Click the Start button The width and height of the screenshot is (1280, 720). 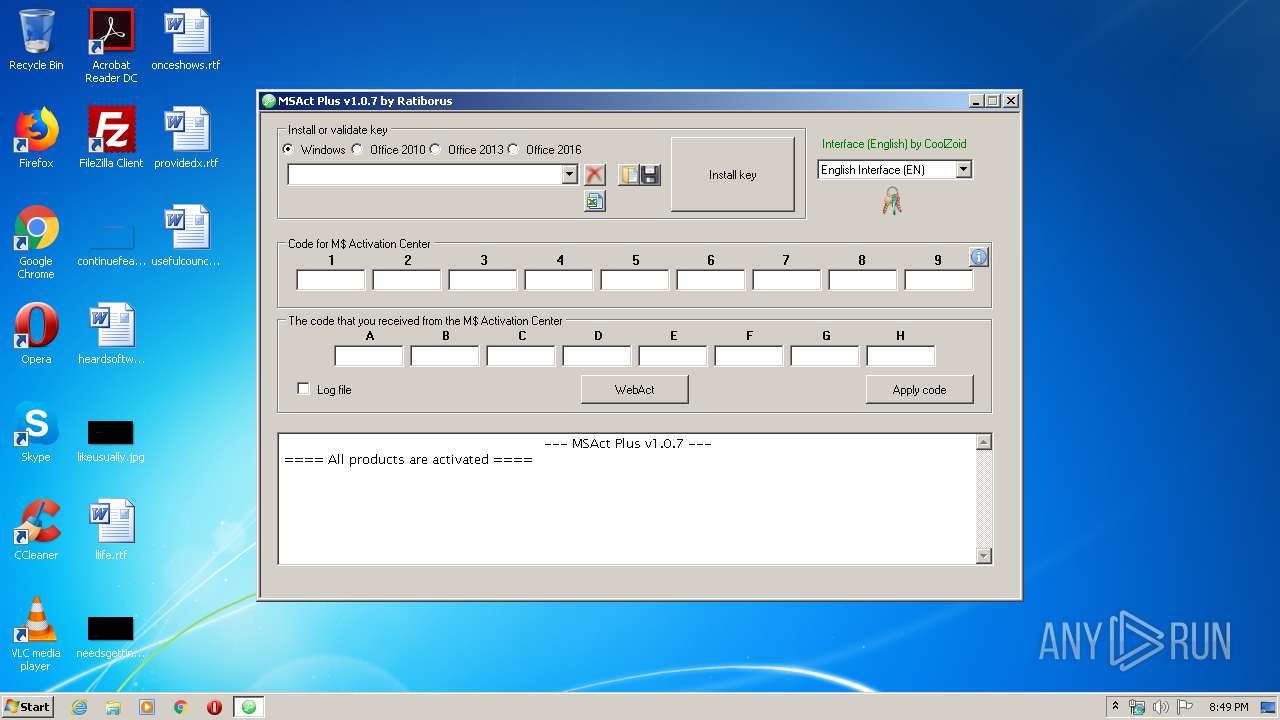28,707
